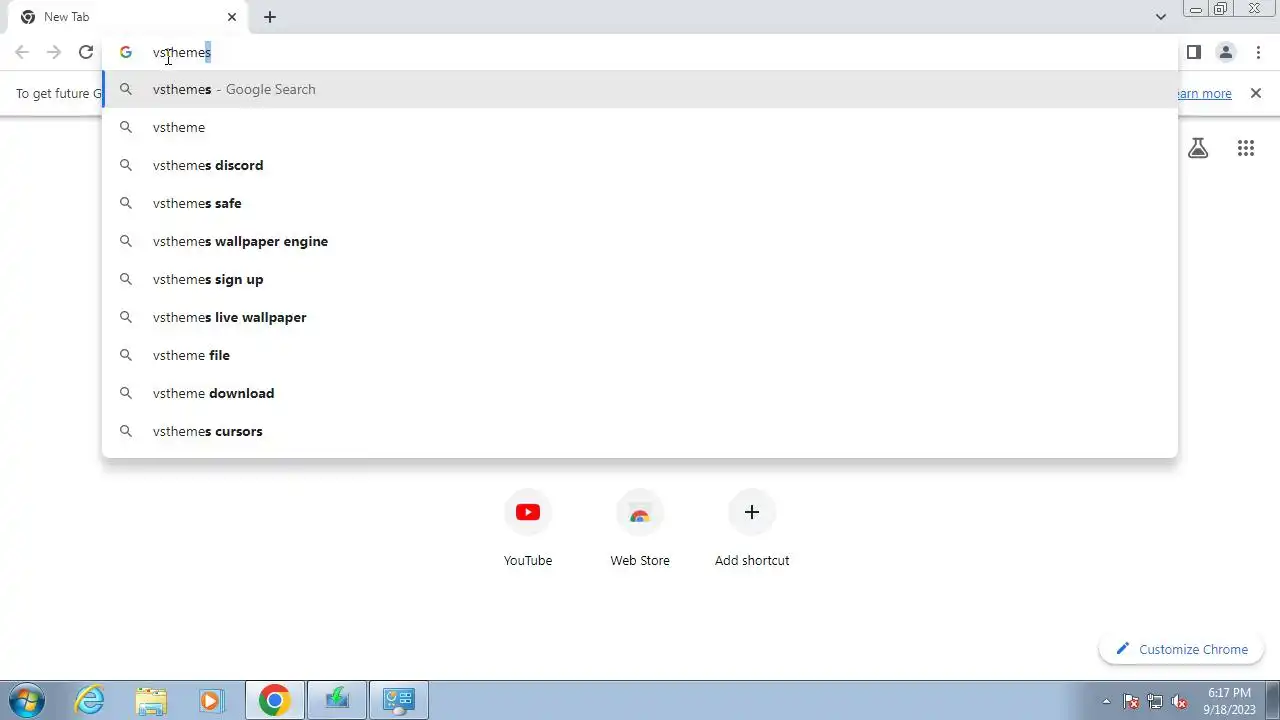Select 'vsthemes cursors' suggestion
This screenshot has width=1280, height=720.
click(x=640, y=431)
